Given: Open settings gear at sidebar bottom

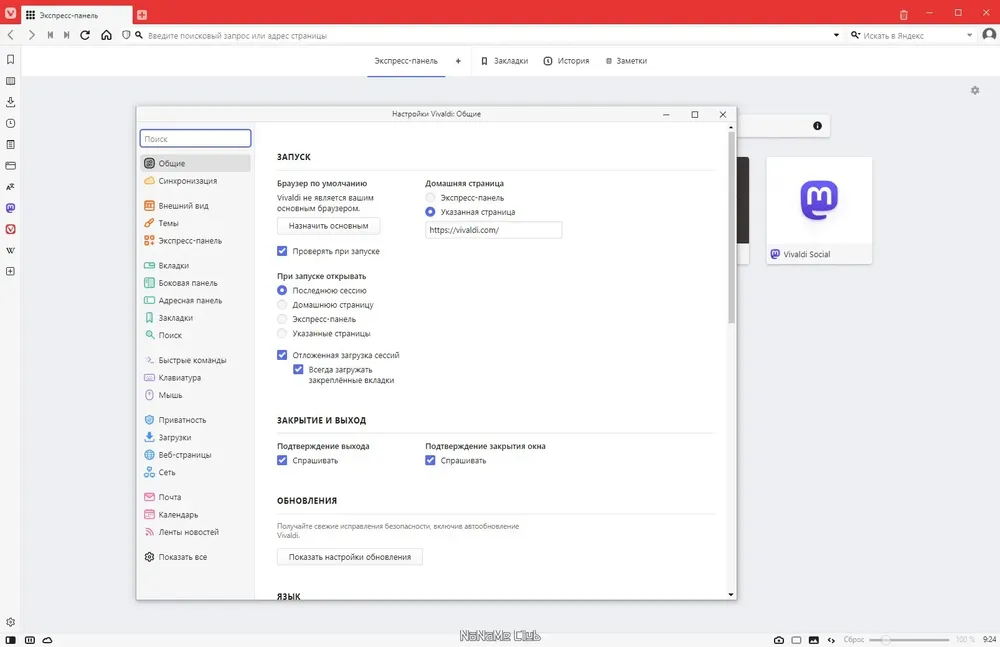Looking at the screenshot, I should [x=10, y=622].
